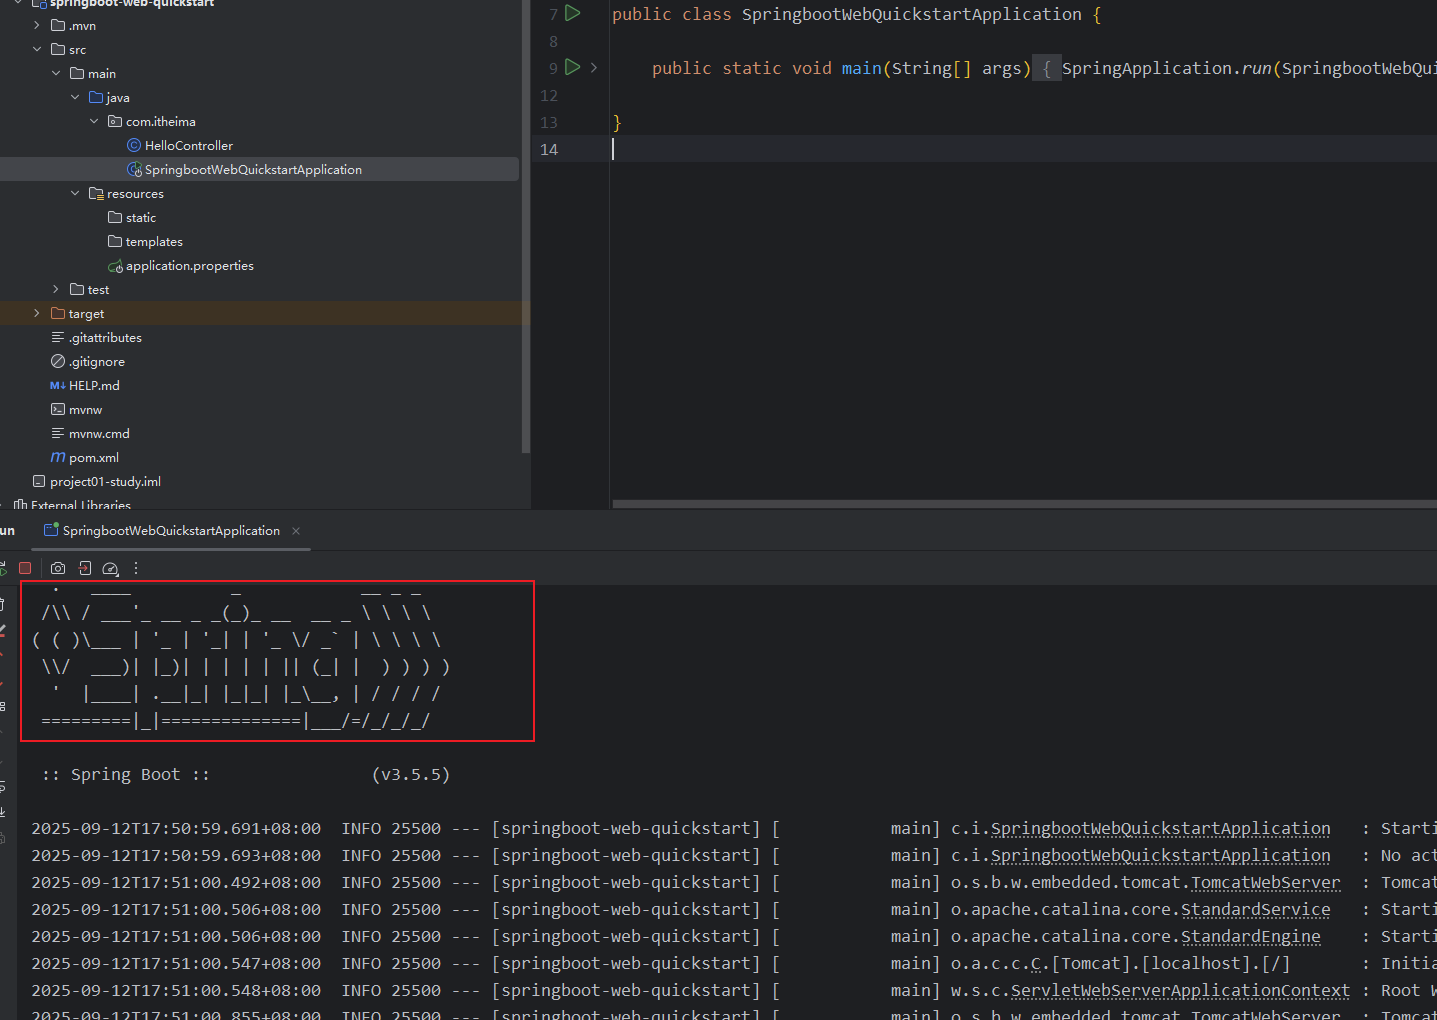1437x1020 pixels.
Task: Collapse the resources folder
Action: 75,193
